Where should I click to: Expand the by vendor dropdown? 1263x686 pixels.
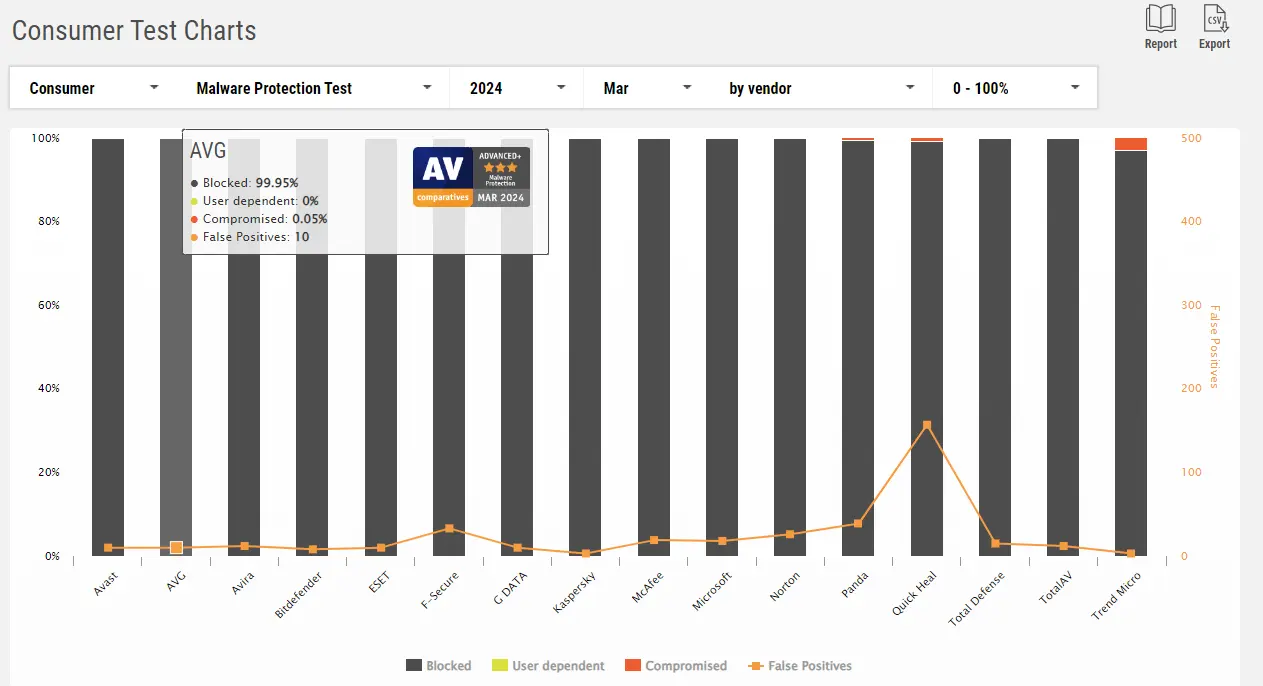coord(821,88)
